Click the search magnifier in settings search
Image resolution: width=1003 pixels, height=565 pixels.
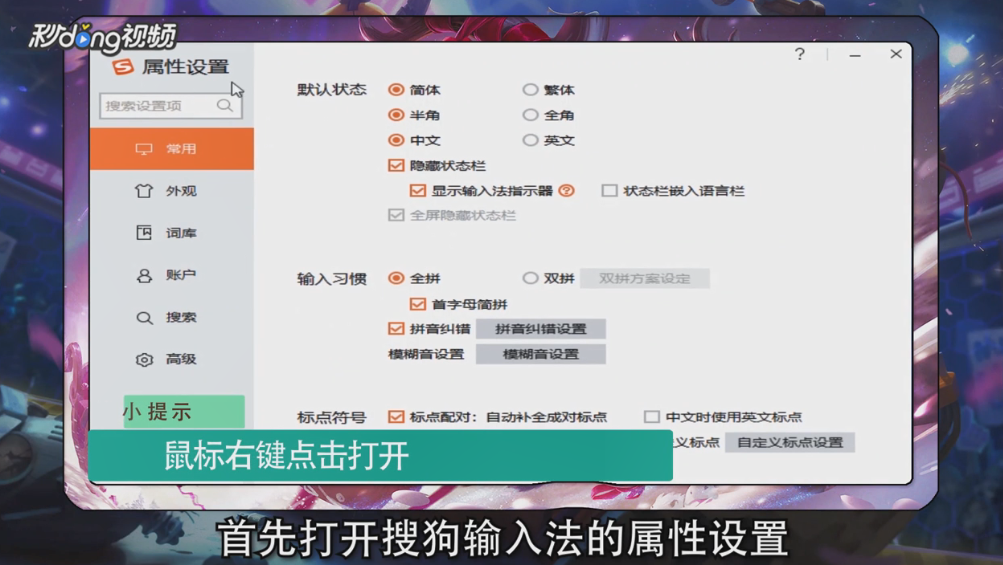225,106
